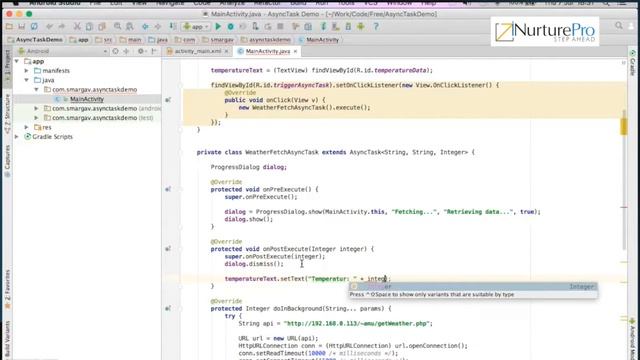This screenshot has height=360, width=640.
Task: Click the Open file toolbar icon
Action: coord(9,27)
